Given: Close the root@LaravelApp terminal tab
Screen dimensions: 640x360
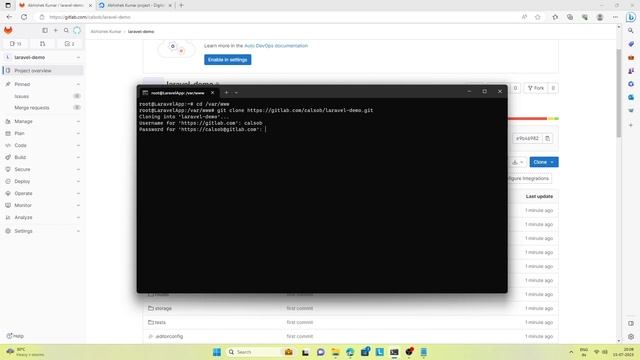Looking at the screenshot, I should [x=212, y=93].
